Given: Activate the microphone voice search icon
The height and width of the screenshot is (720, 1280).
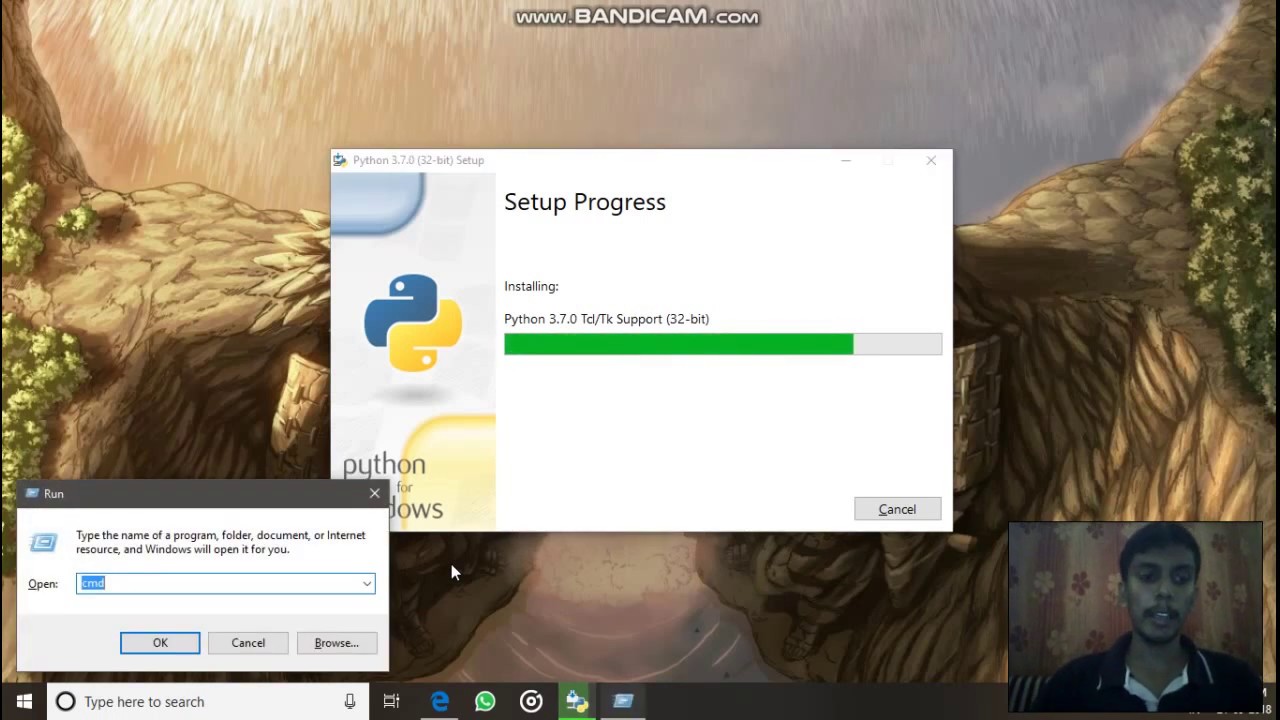Looking at the screenshot, I should pos(350,701).
